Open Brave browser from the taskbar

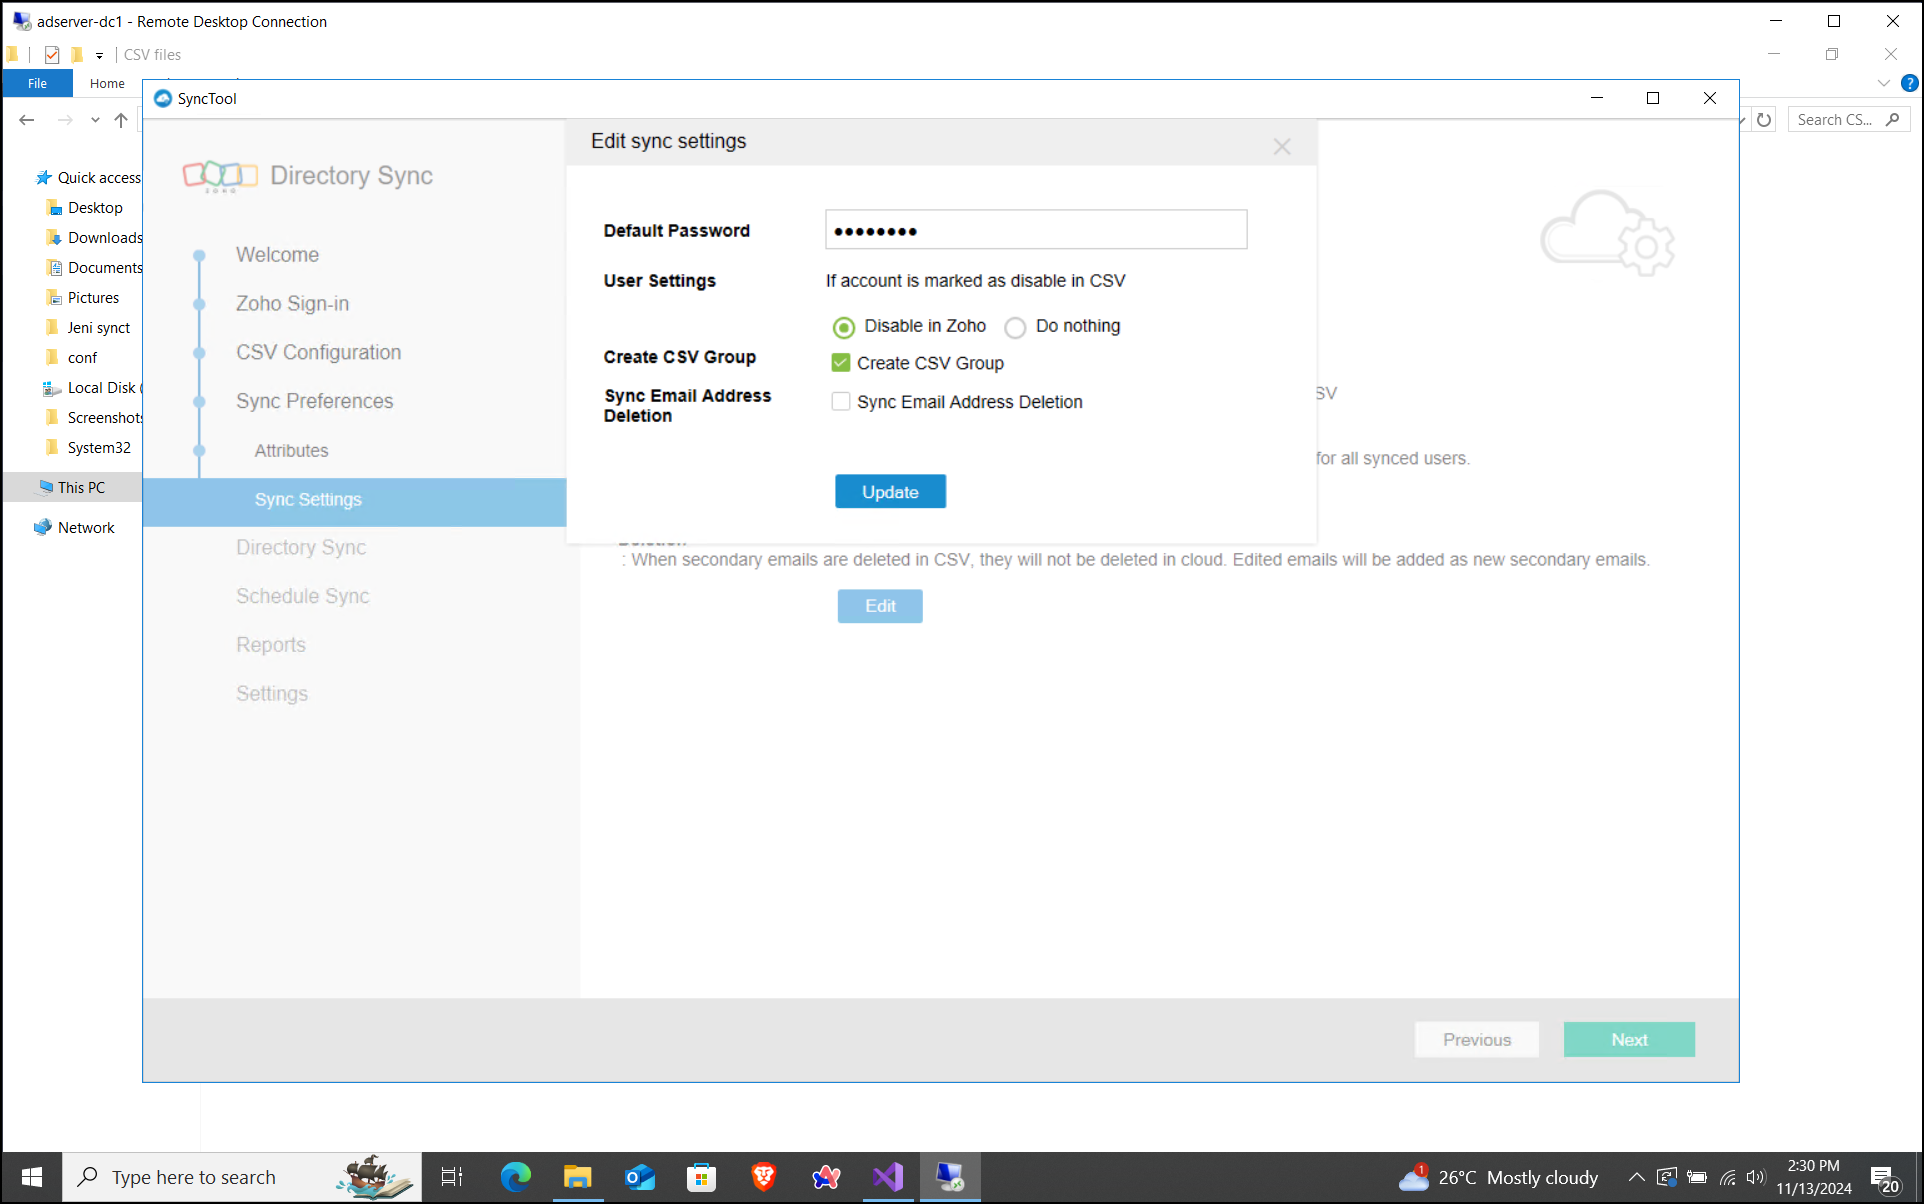[x=763, y=1177]
